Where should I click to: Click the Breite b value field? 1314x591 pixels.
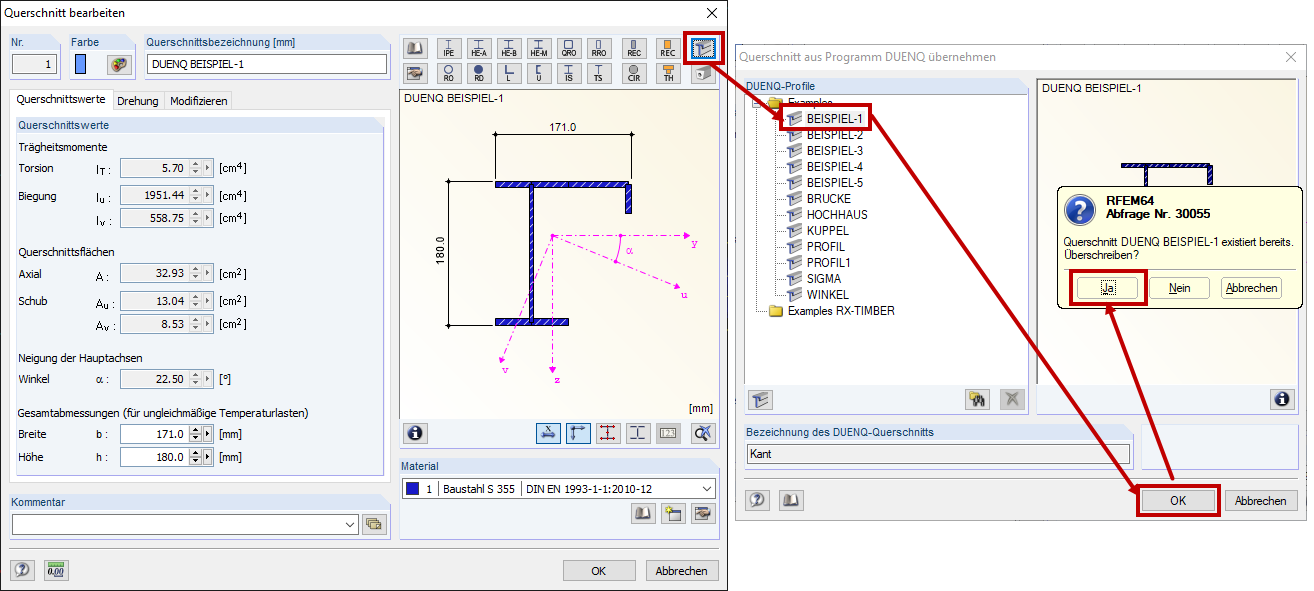pos(153,434)
